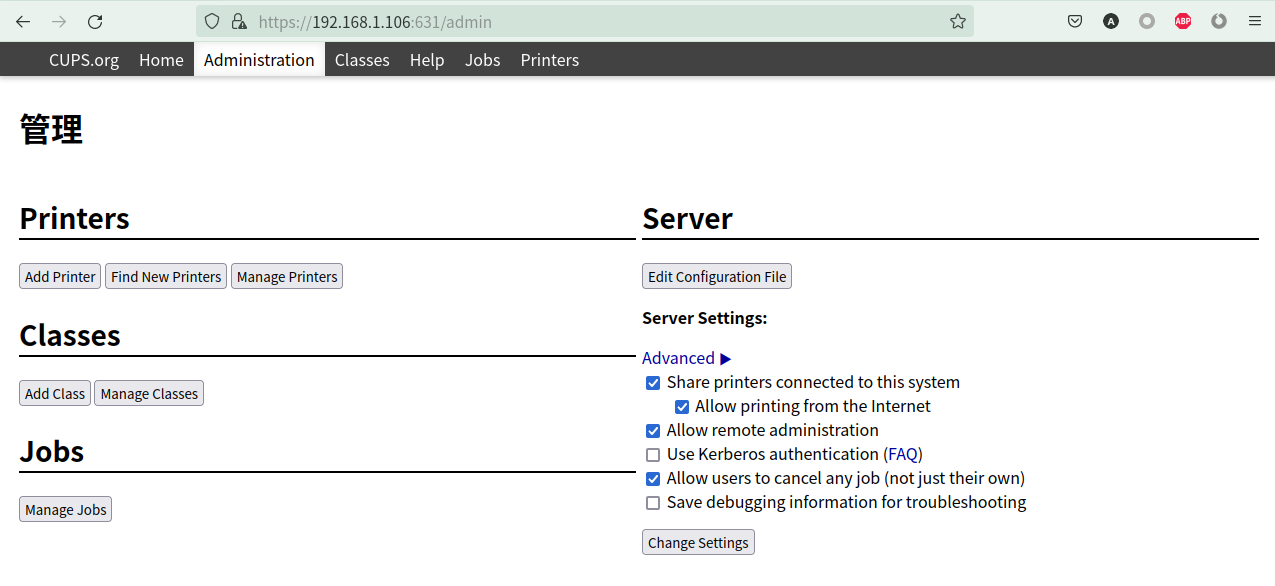Click the Adblock Plus extension icon
The image size is (1275, 586).
[x=1183, y=21]
